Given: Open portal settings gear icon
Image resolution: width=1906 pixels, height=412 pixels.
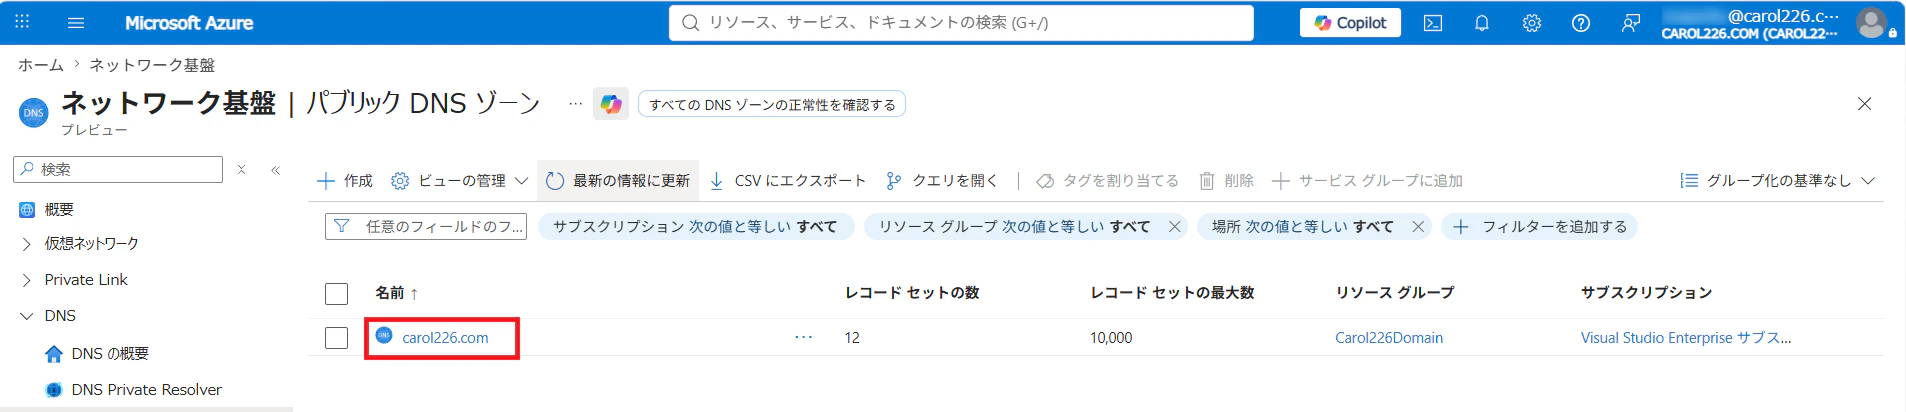Looking at the screenshot, I should click(x=1532, y=23).
